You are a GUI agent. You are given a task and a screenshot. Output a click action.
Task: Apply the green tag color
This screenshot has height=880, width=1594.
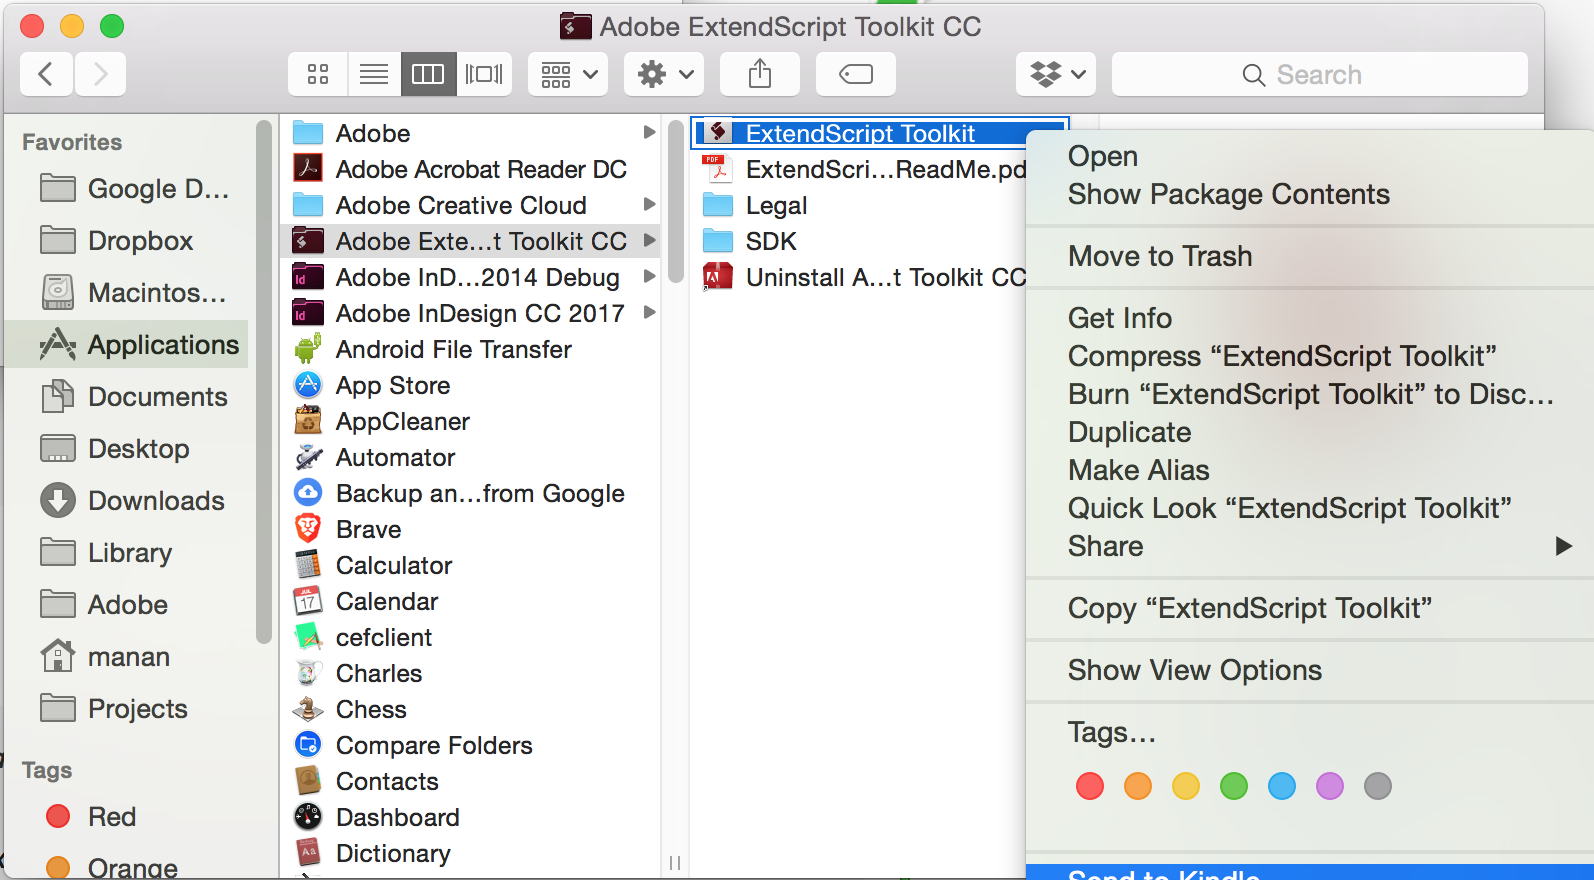1234,786
